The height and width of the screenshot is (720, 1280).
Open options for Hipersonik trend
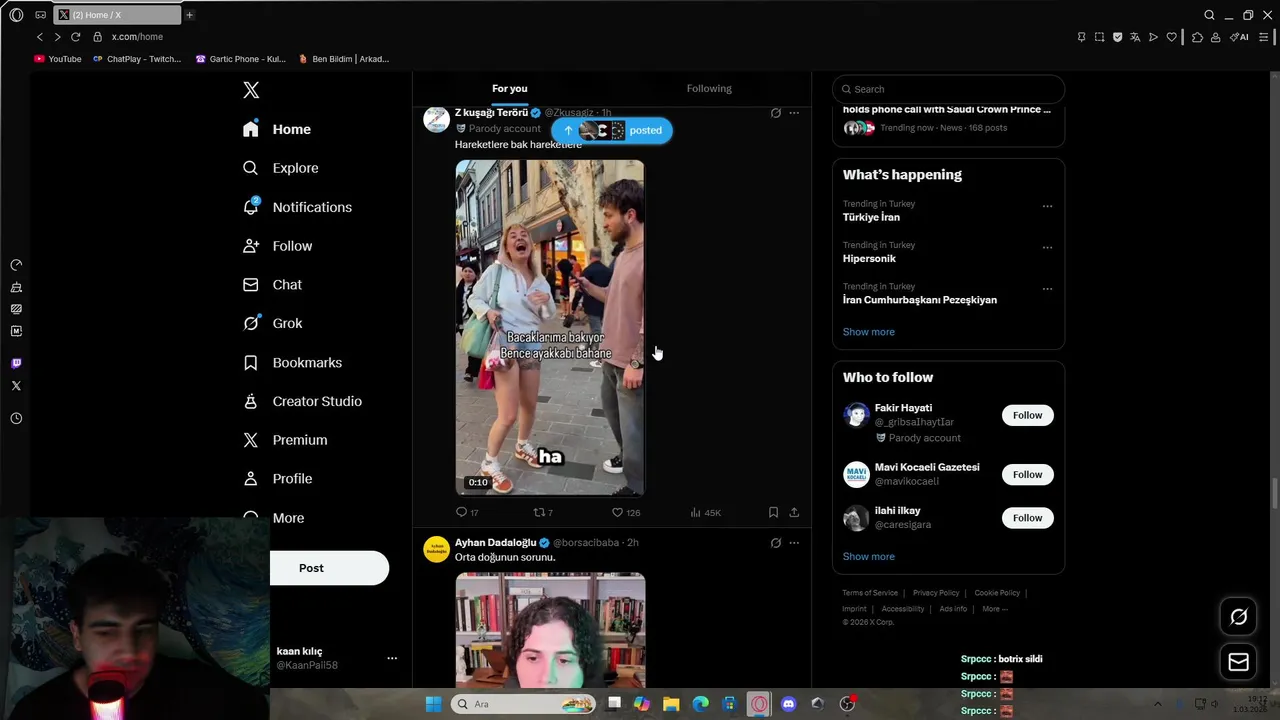(x=1047, y=247)
